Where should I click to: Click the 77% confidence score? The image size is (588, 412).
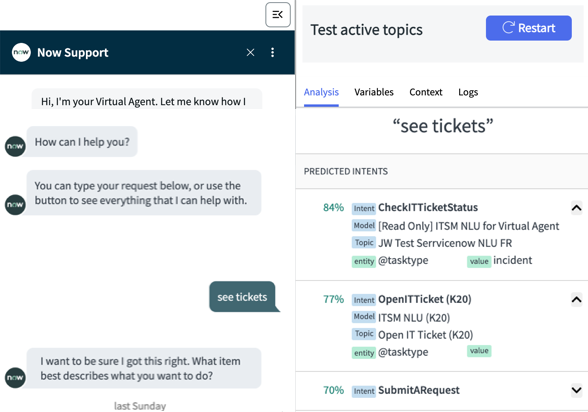point(333,299)
